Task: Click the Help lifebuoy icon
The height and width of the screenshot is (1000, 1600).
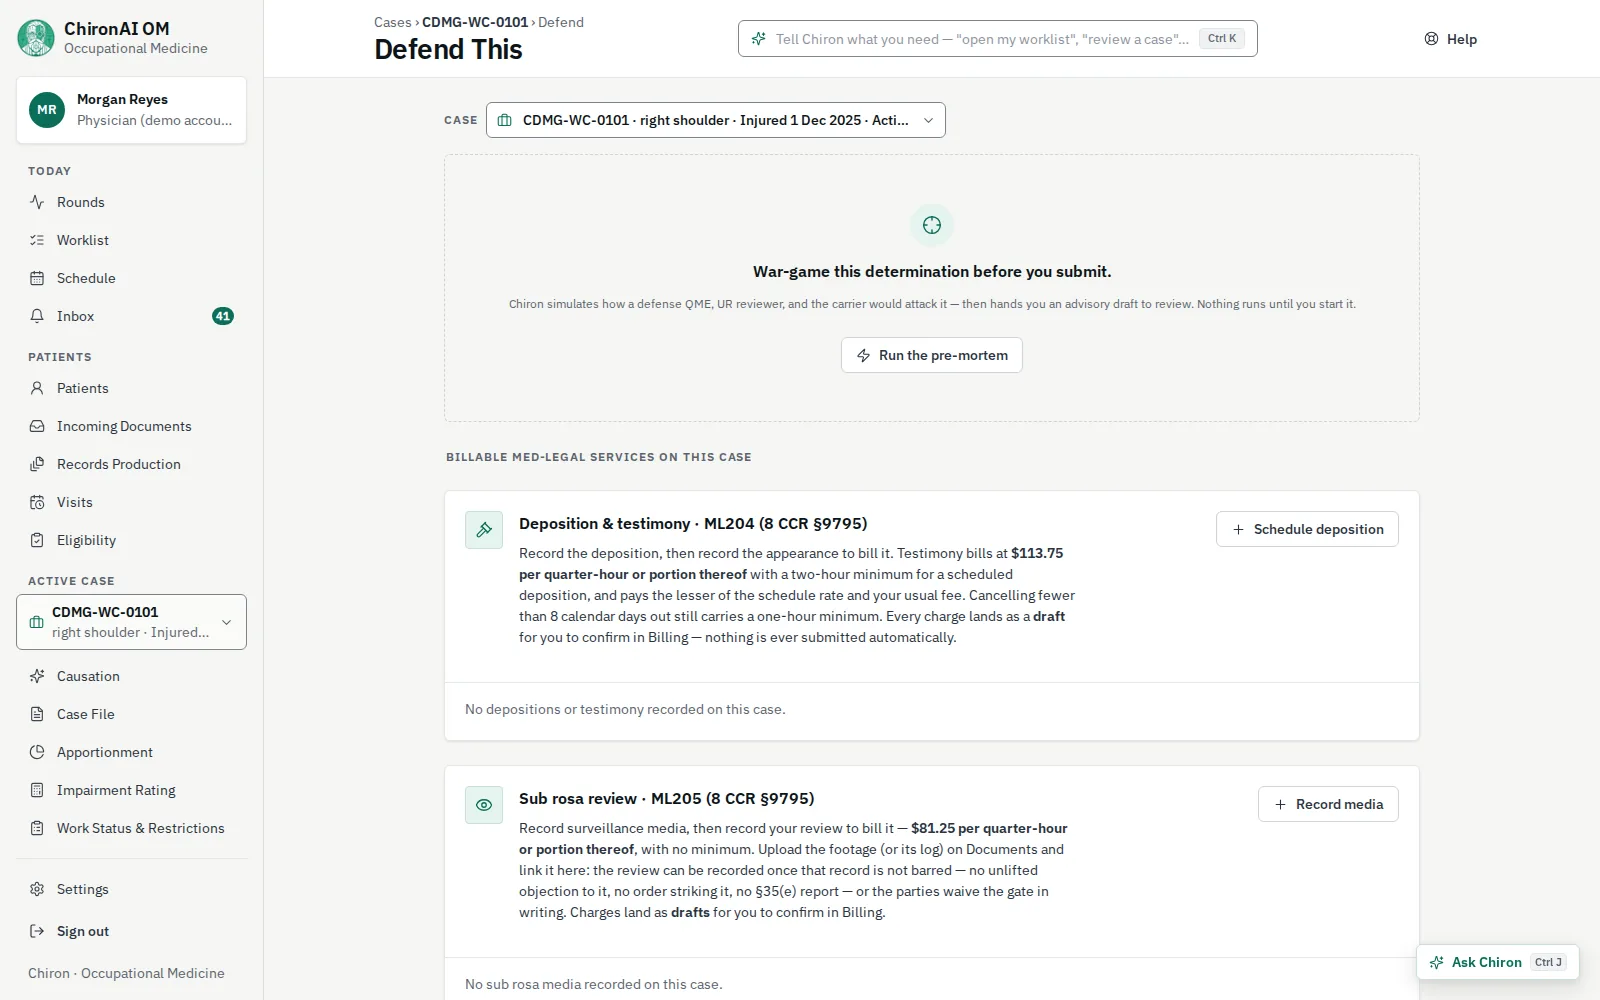Action: [1431, 39]
